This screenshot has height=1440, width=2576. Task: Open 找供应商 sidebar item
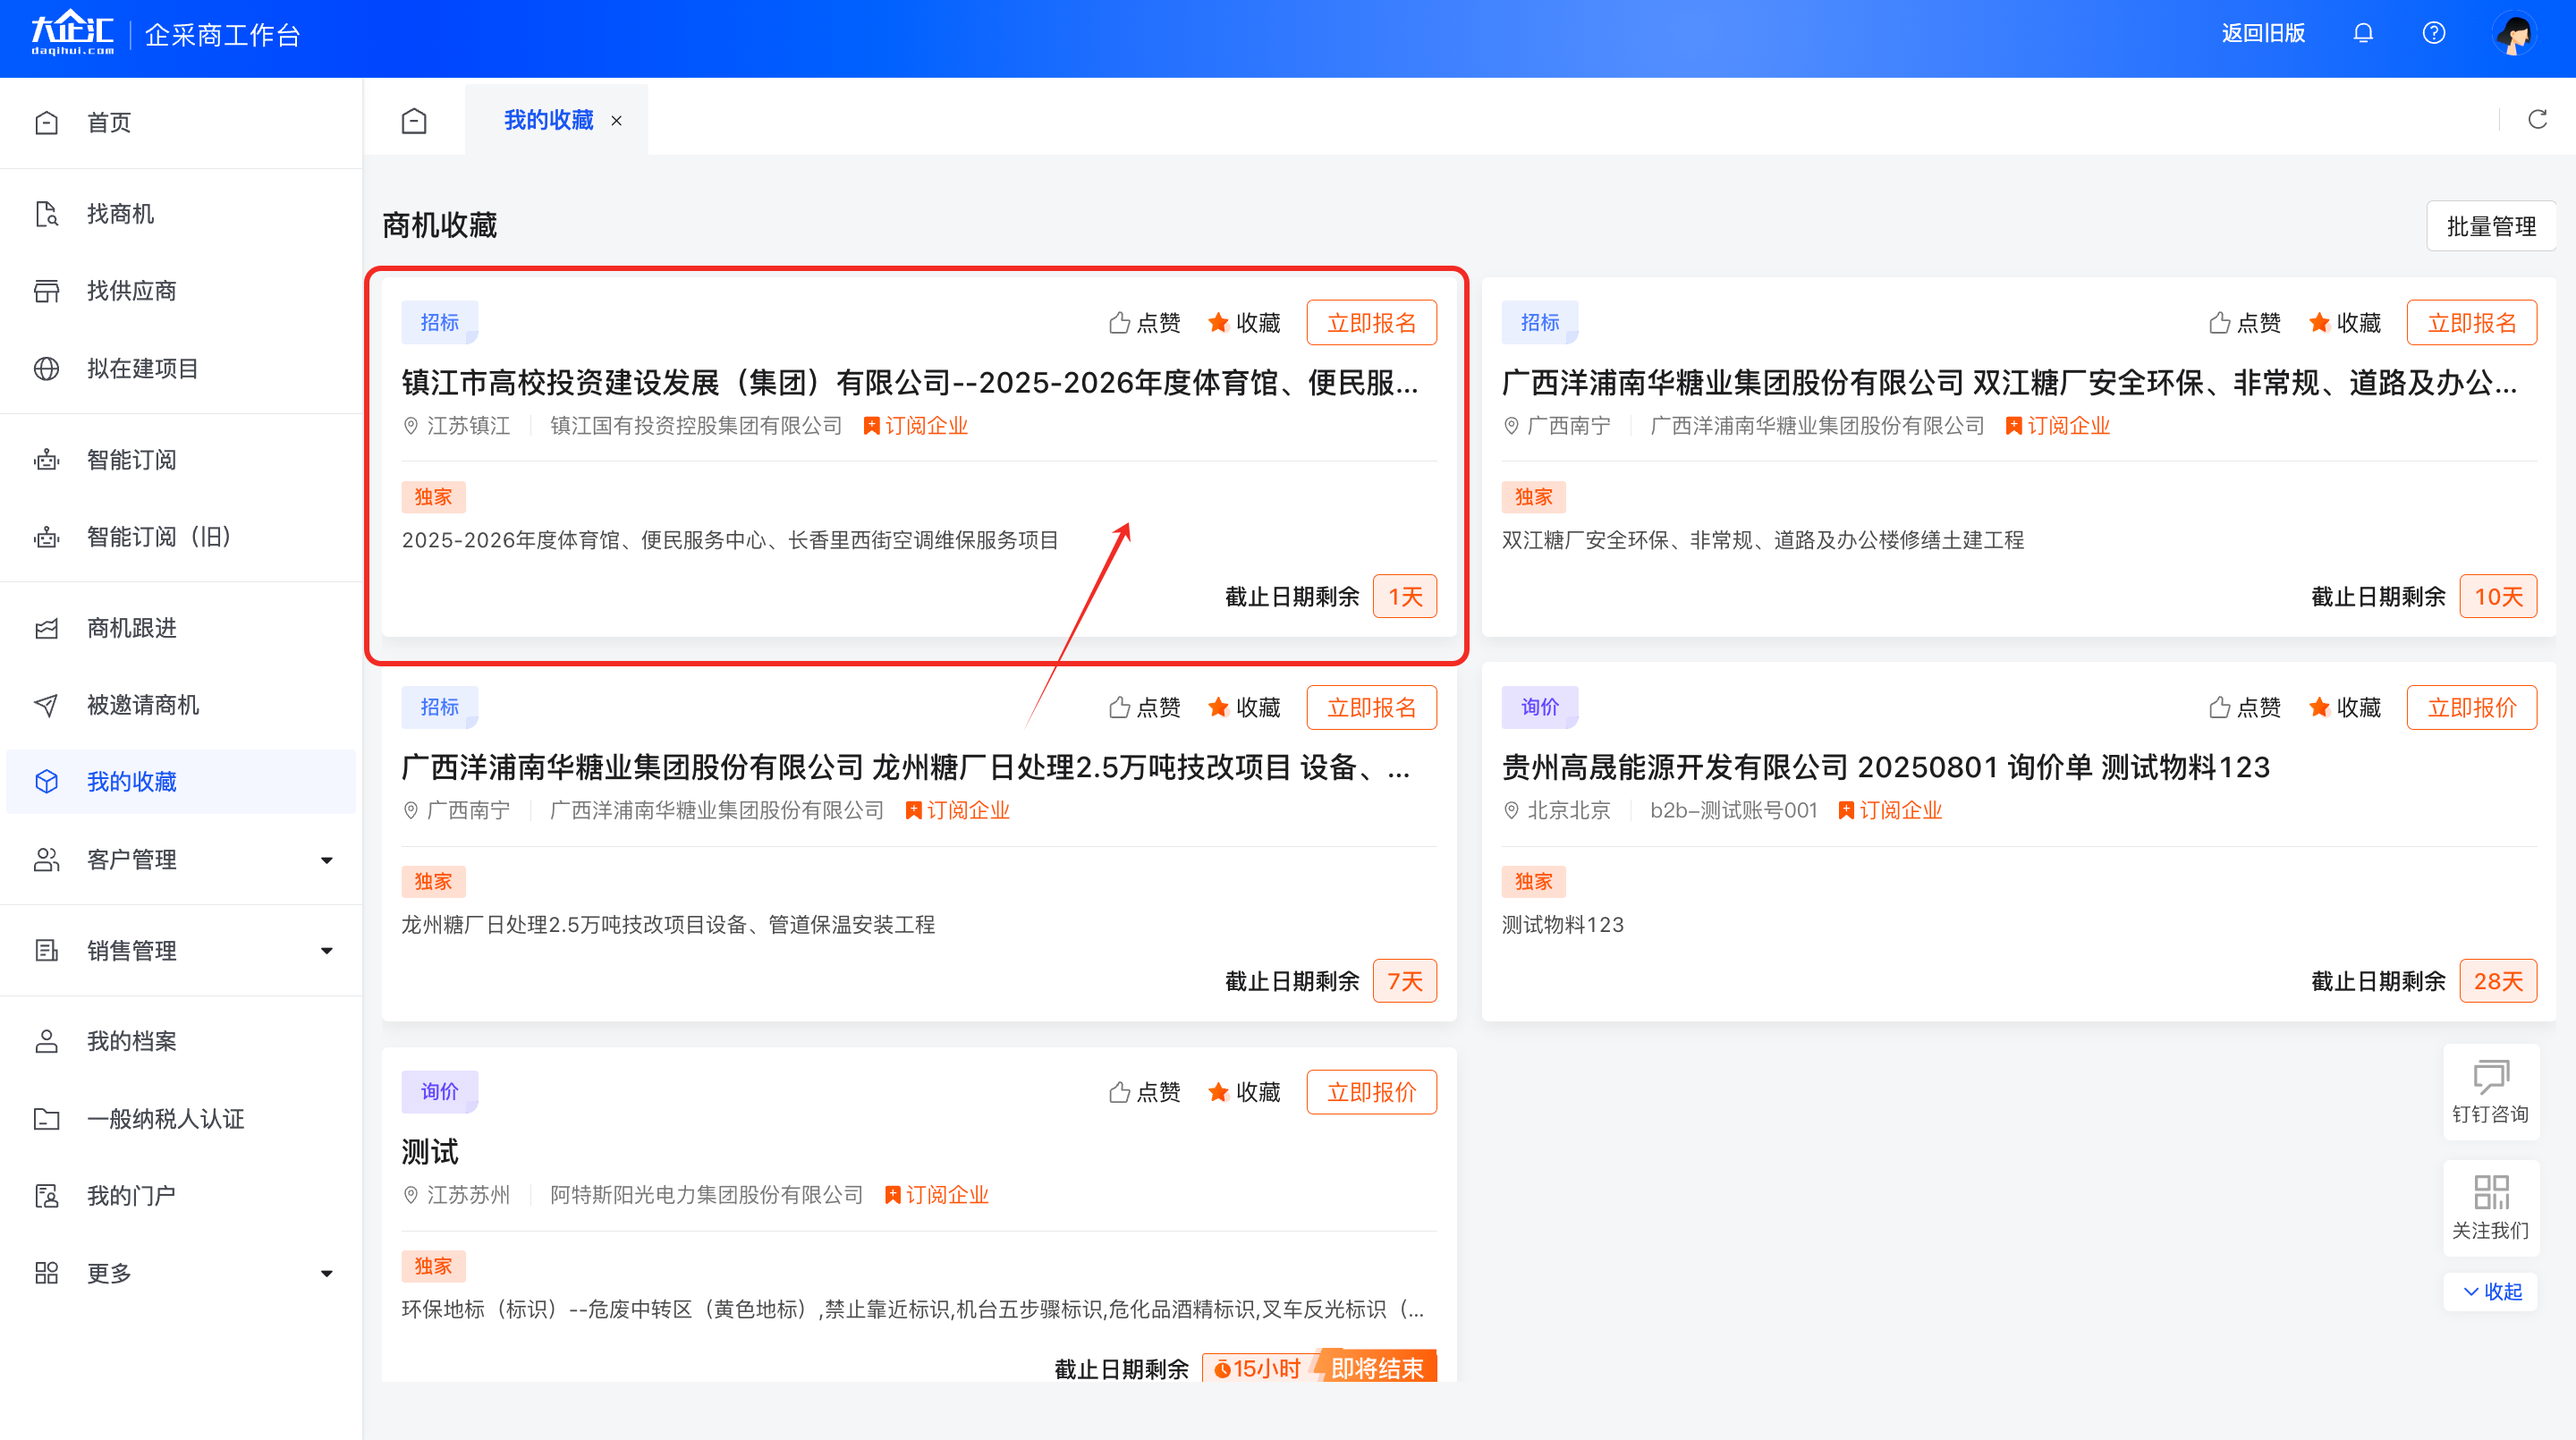[181, 291]
